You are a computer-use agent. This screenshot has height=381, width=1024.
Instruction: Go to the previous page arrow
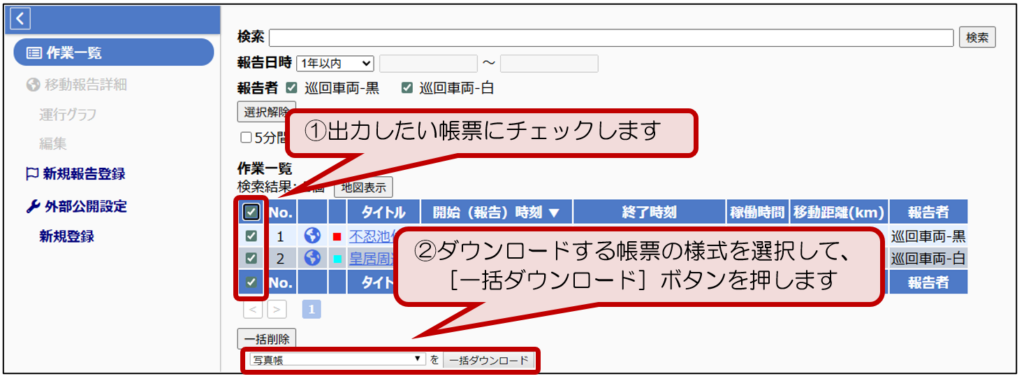point(253,309)
